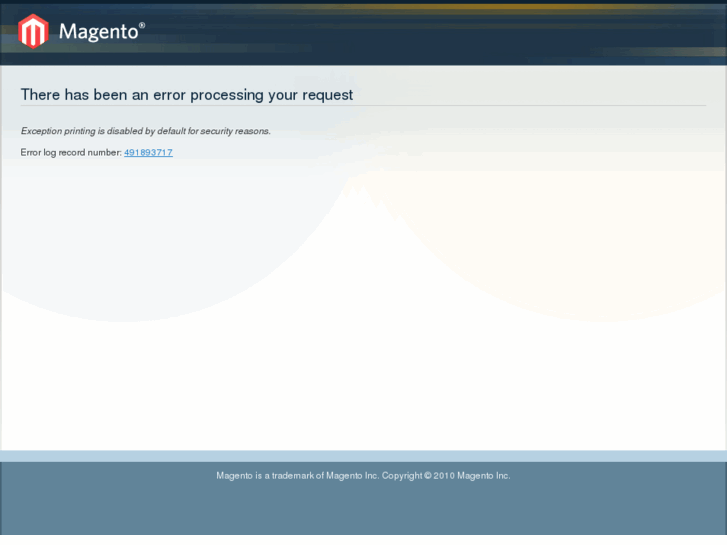727x545 pixels.
Task: Click the 'Error log record number:' label
Action: (71, 153)
